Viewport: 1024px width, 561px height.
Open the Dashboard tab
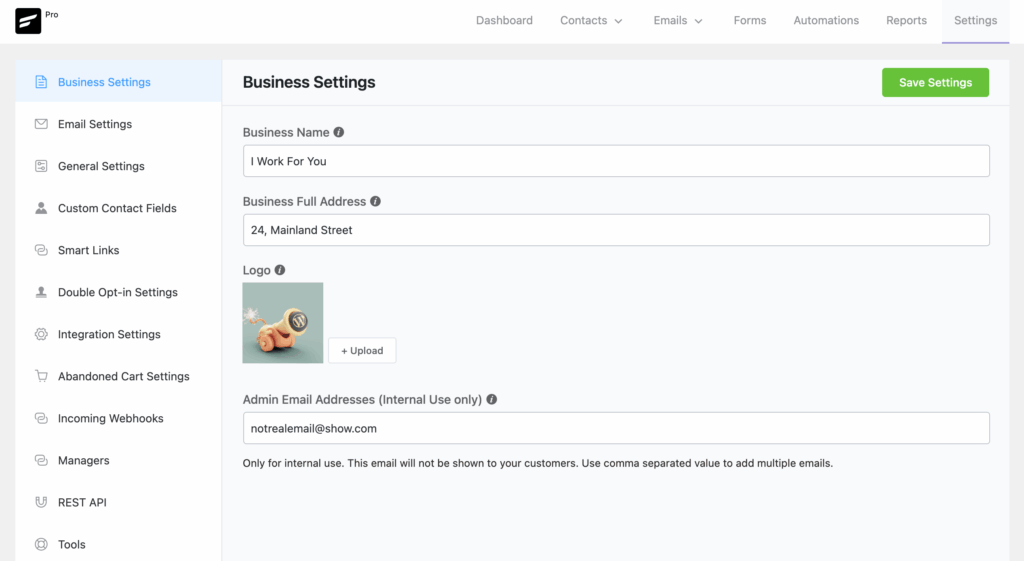pyautogui.click(x=504, y=20)
